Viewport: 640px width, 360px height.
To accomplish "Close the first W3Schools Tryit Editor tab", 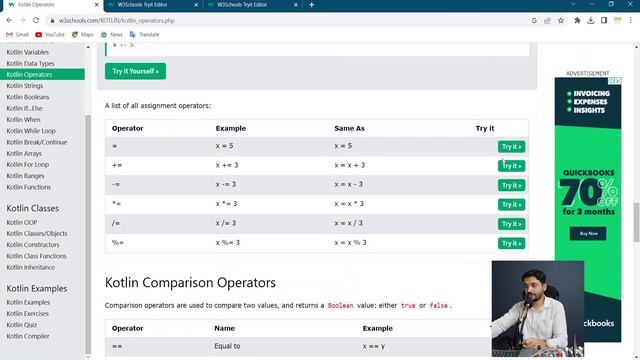I will [x=196, y=5].
